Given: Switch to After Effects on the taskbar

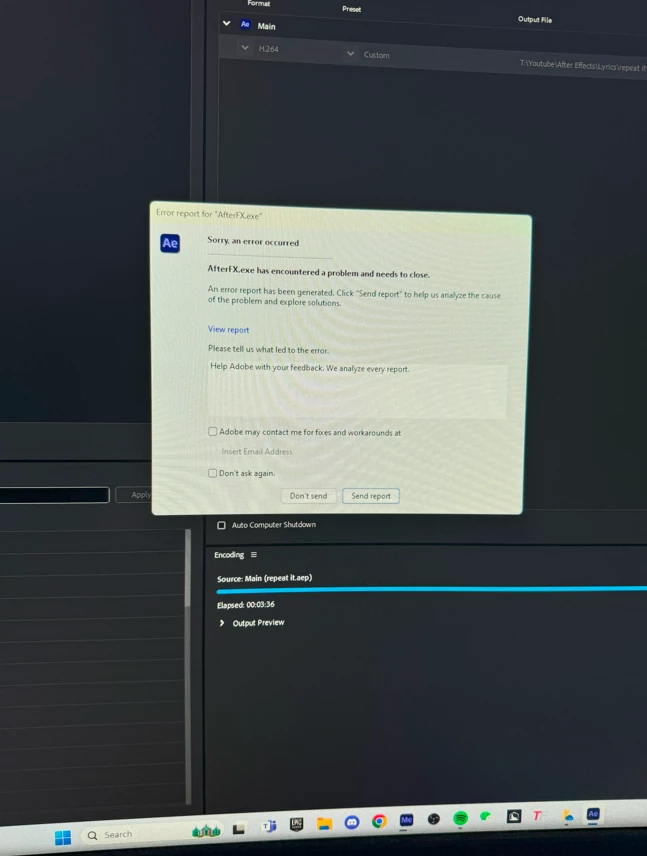Looking at the screenshot, I should (x=593, y=814).
